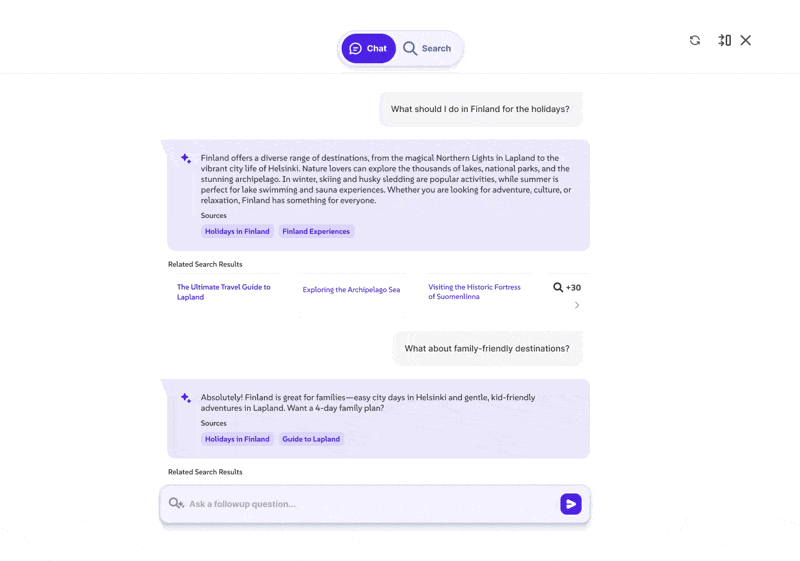Open Visiting the Historic Fortress of Suomenlinna link

[474, 292]
